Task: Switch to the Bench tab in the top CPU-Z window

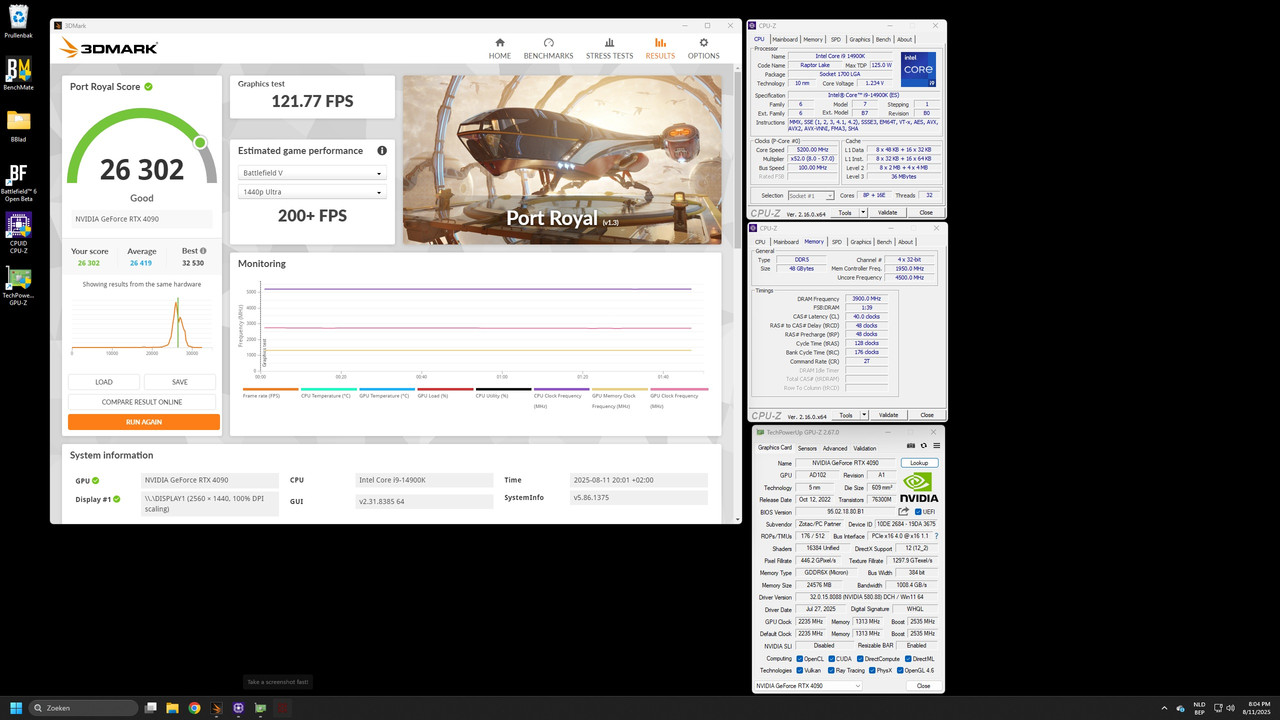Action: [884, 39]
